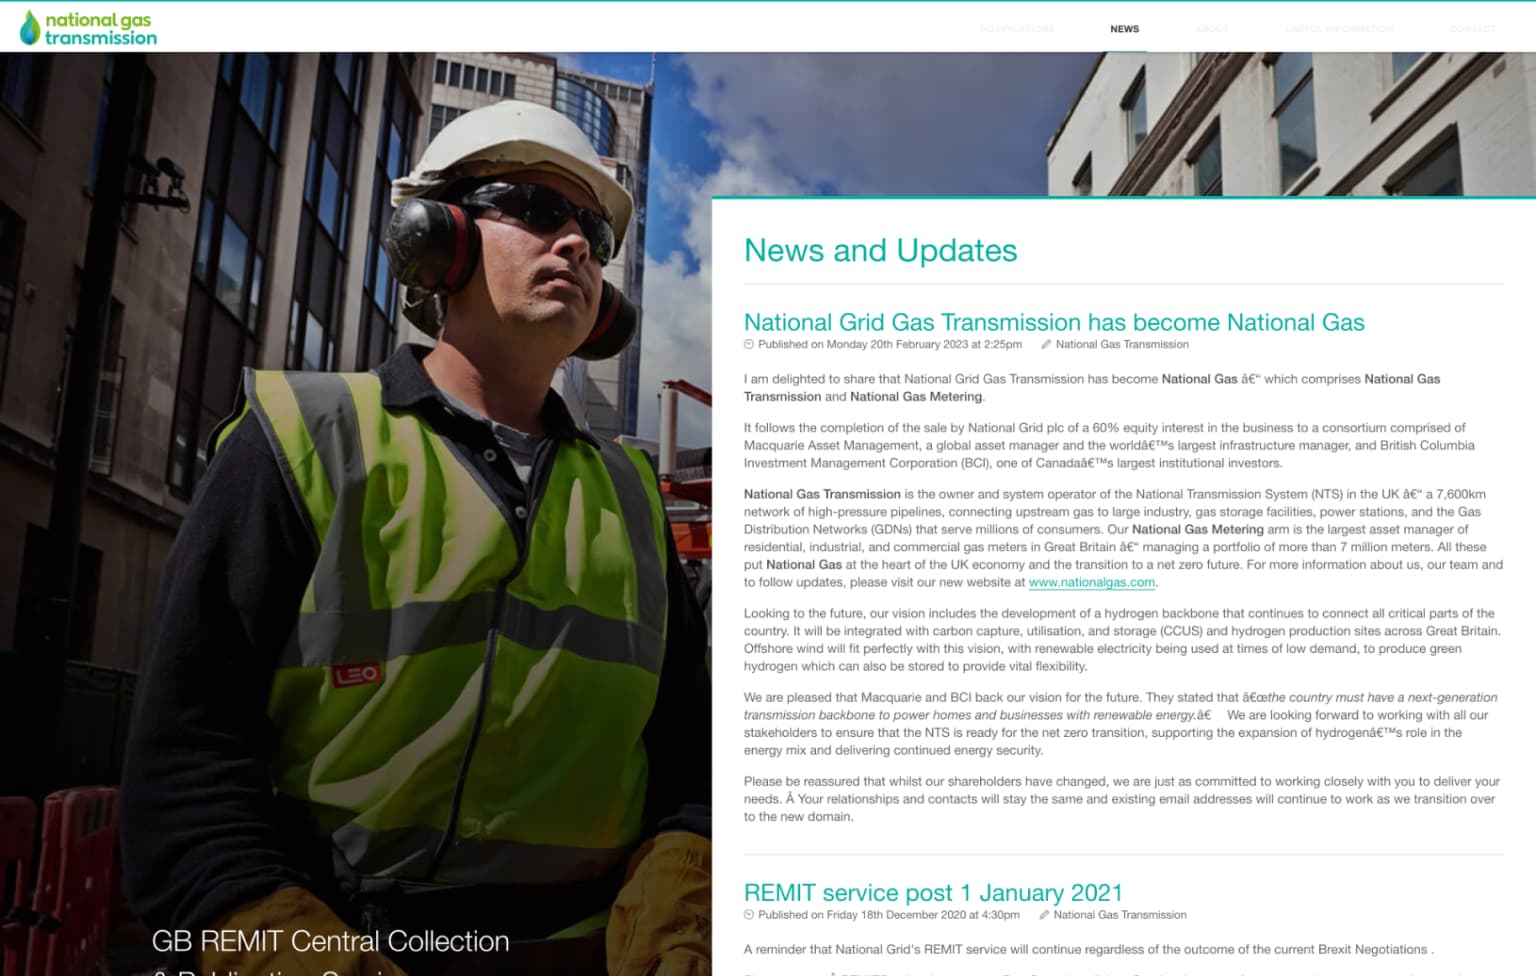This screenshot has width=1536, height=976.
Task: Click REMIT article's author name text
Action: pyautogui.click(x=1120, y=915)
